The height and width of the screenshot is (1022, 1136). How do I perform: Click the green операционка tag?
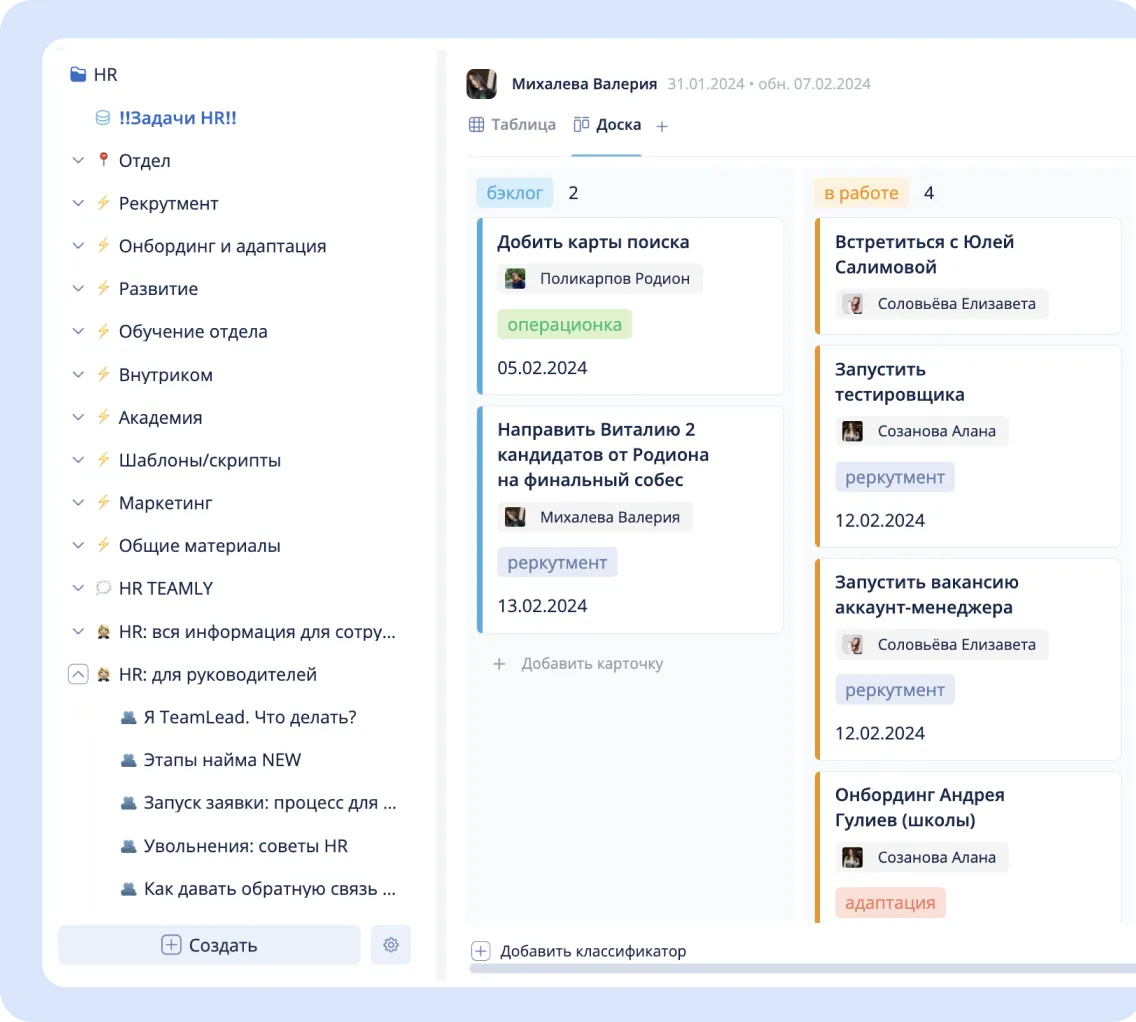coord(564,324)
